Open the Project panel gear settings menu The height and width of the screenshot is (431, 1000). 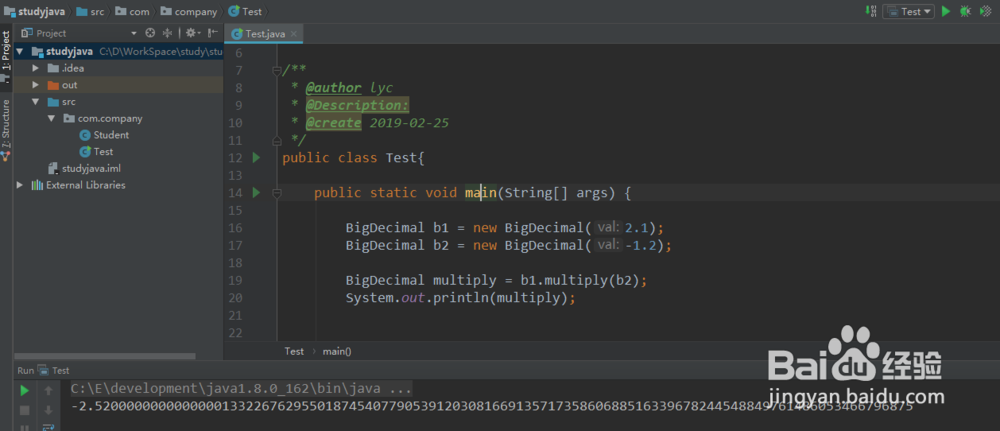[193, 33]
